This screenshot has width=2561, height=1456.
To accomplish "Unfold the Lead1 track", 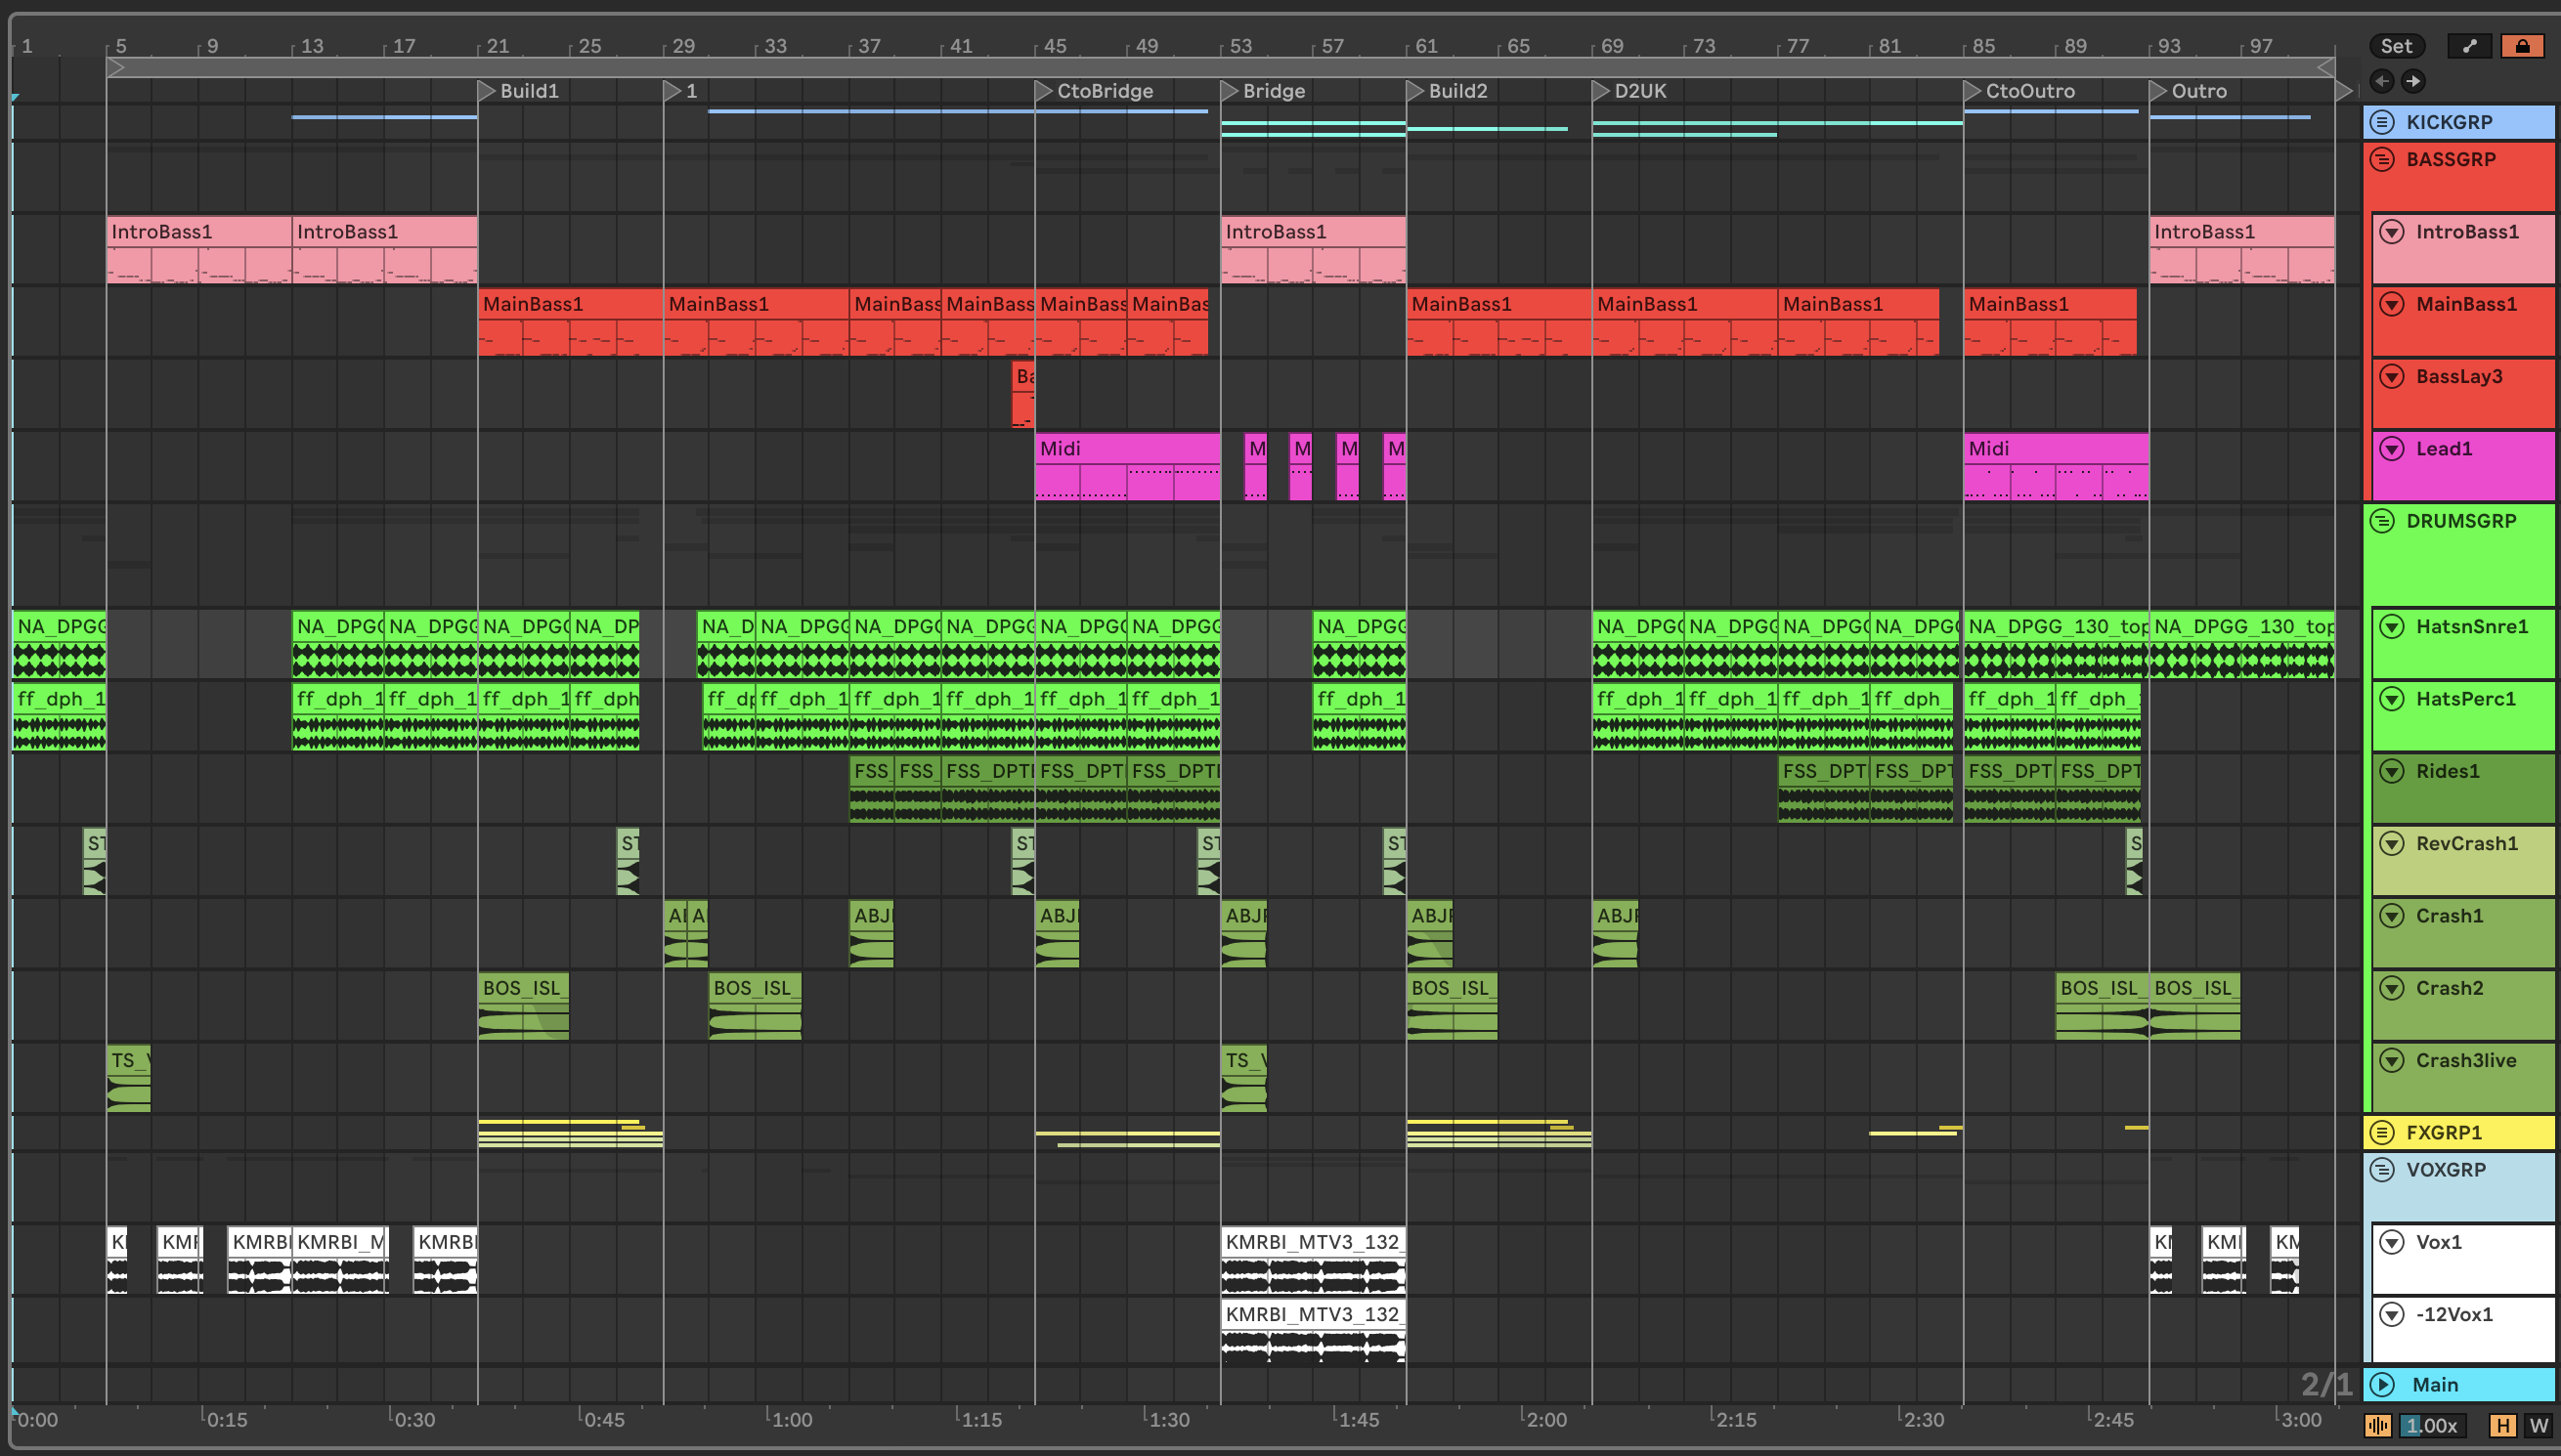I will pyautogui.click(x=2392, y=449).
